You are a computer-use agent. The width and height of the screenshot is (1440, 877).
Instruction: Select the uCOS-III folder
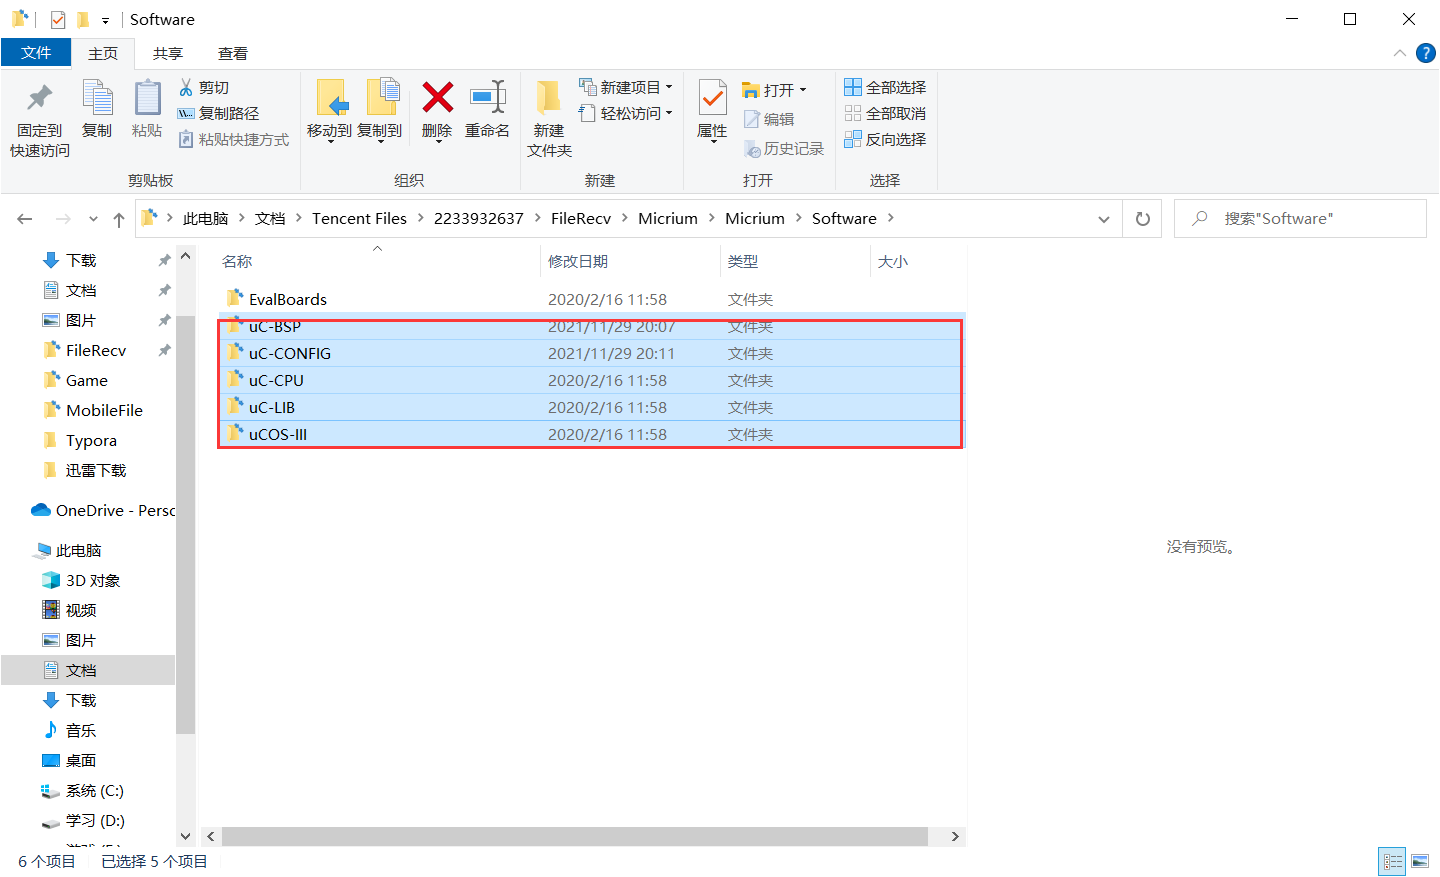click(x=591, y=434)
